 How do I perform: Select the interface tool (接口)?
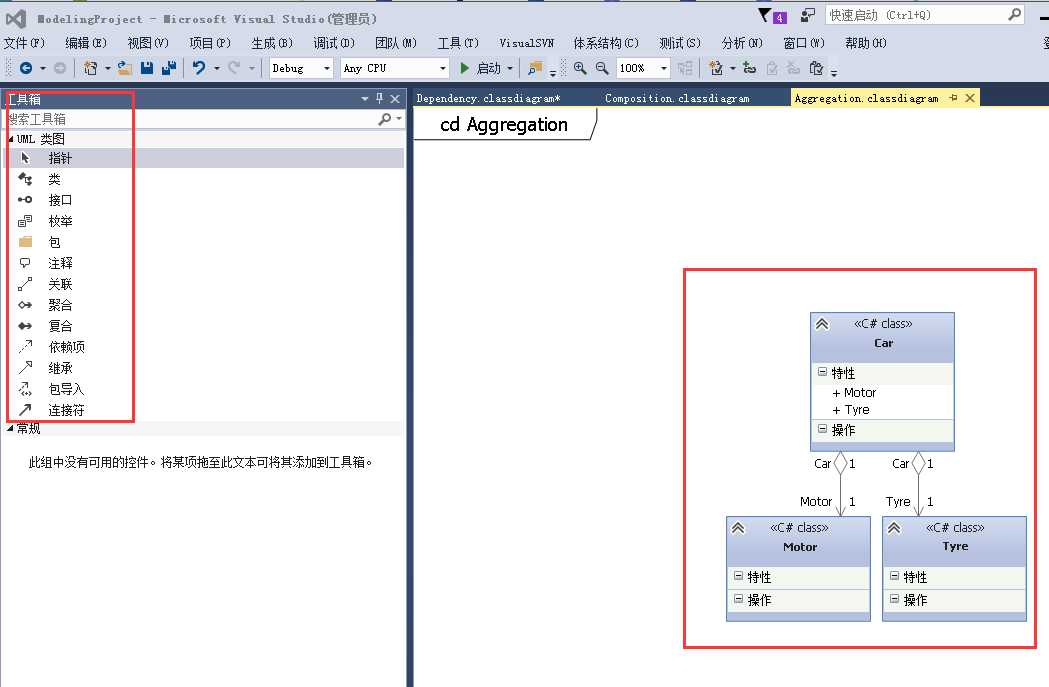[x=203, y=200]
